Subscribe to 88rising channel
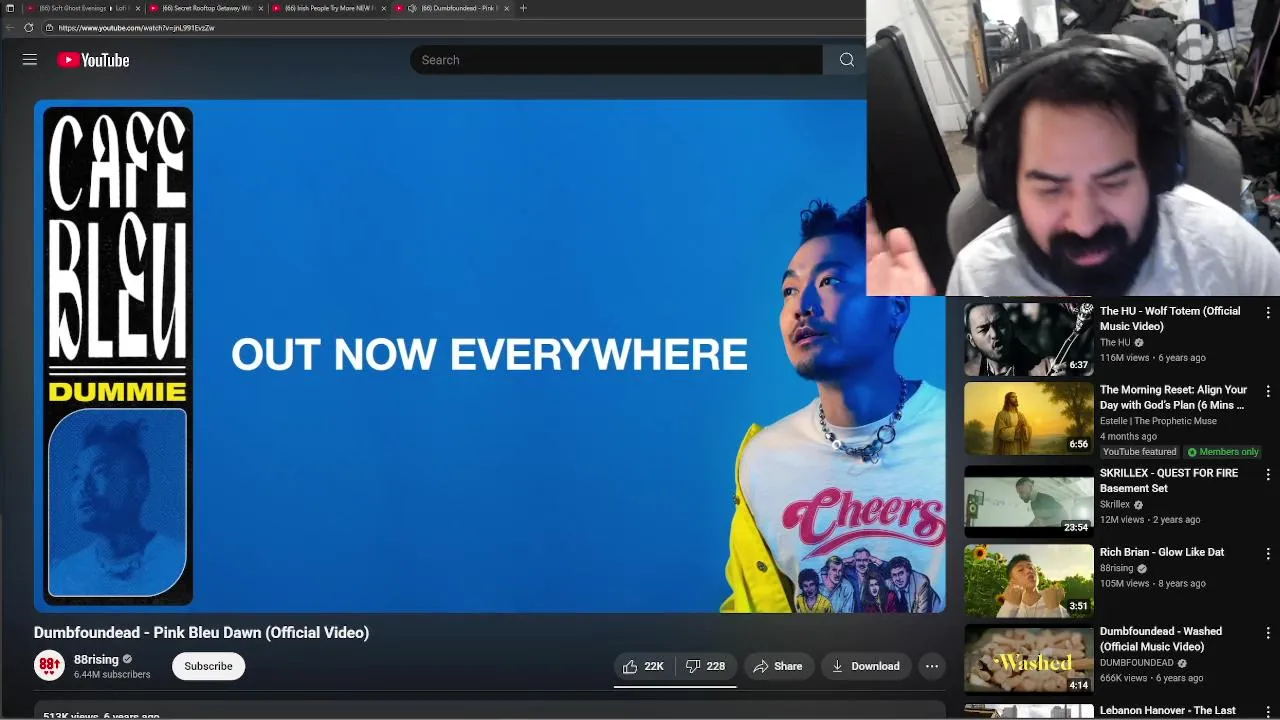 (208, 666)
